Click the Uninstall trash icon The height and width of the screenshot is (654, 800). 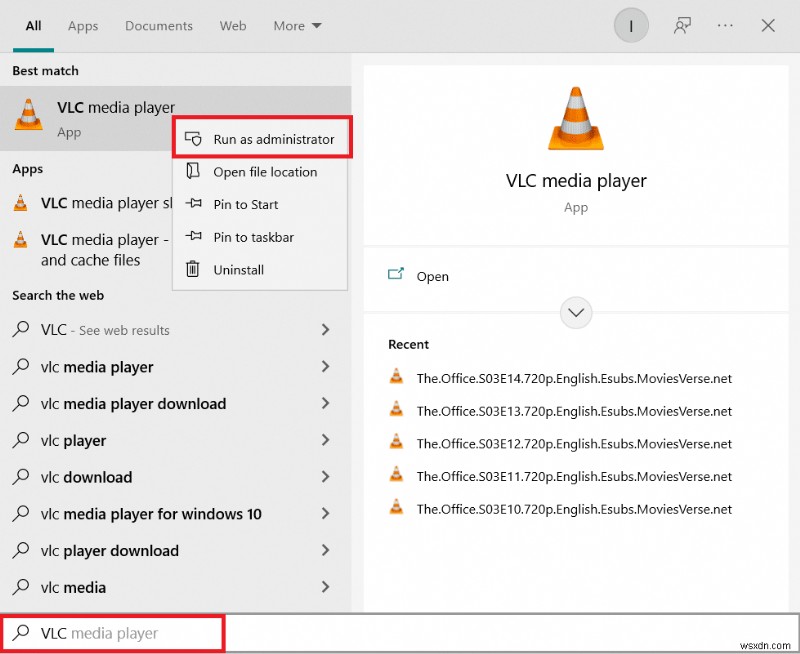tap(191, 270)
